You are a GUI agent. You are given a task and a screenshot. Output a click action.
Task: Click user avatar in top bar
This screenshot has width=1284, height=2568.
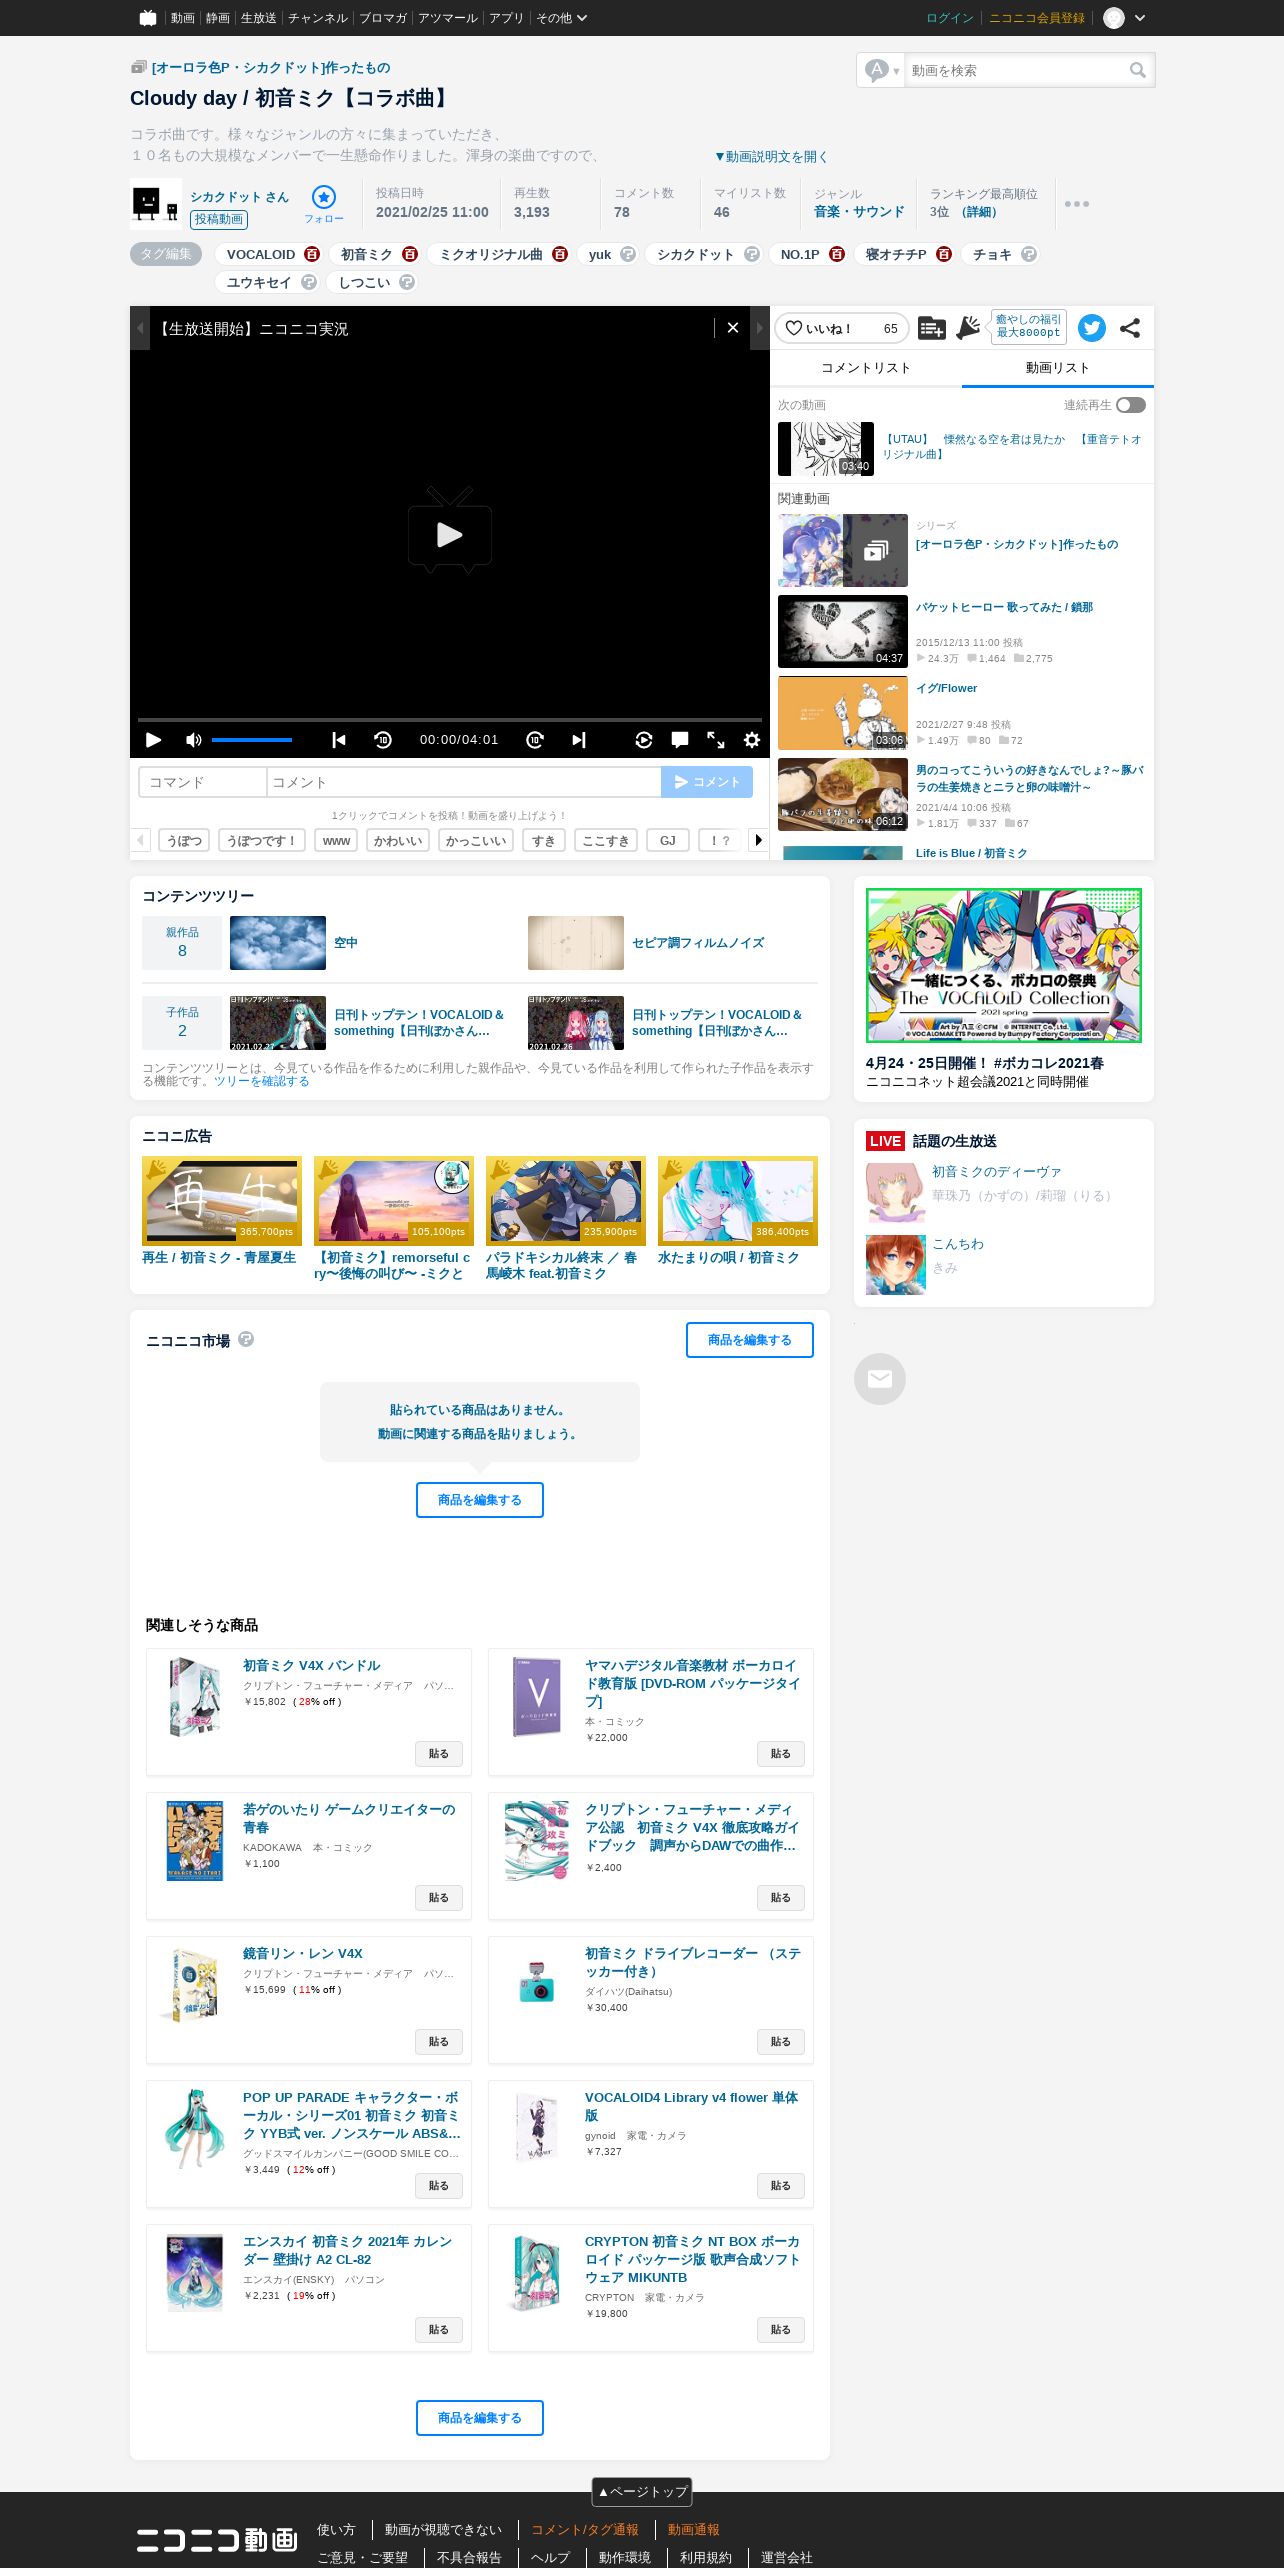[1114, 18]
